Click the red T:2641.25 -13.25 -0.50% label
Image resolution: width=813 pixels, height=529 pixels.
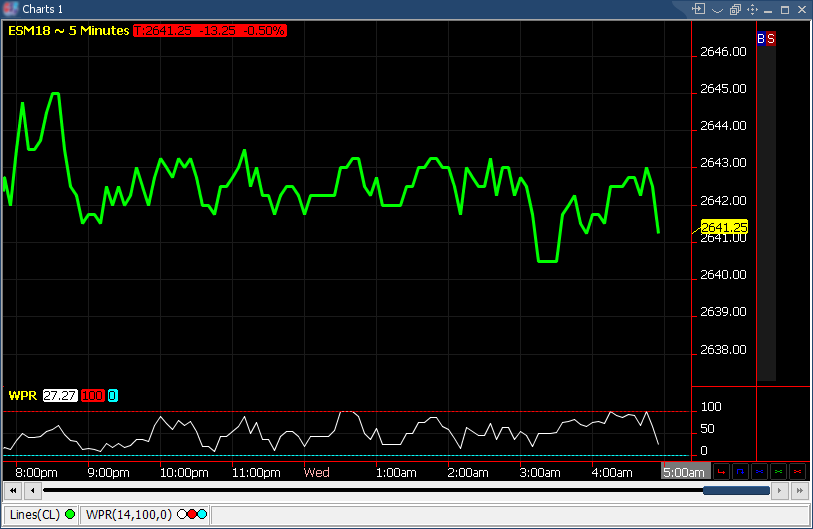[209, 31]
